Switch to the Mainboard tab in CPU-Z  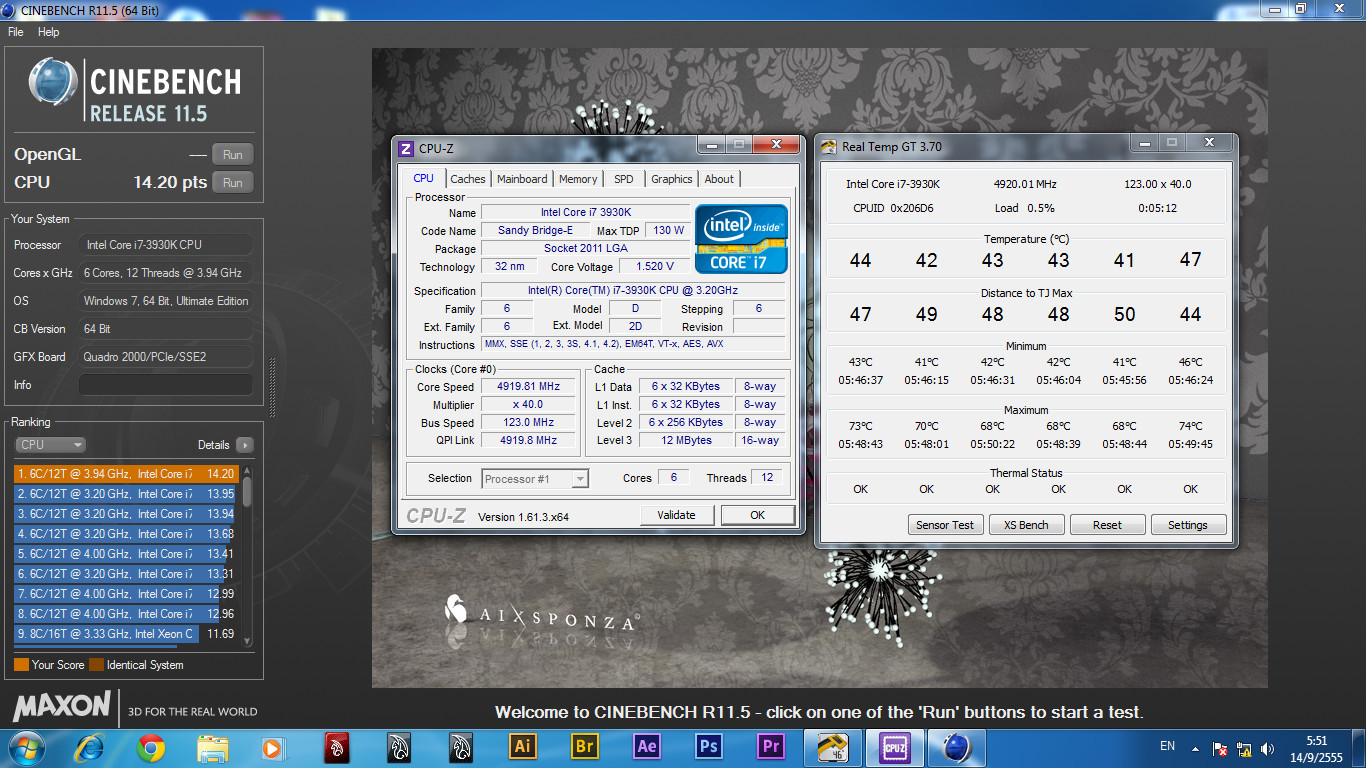click(522, 179)
